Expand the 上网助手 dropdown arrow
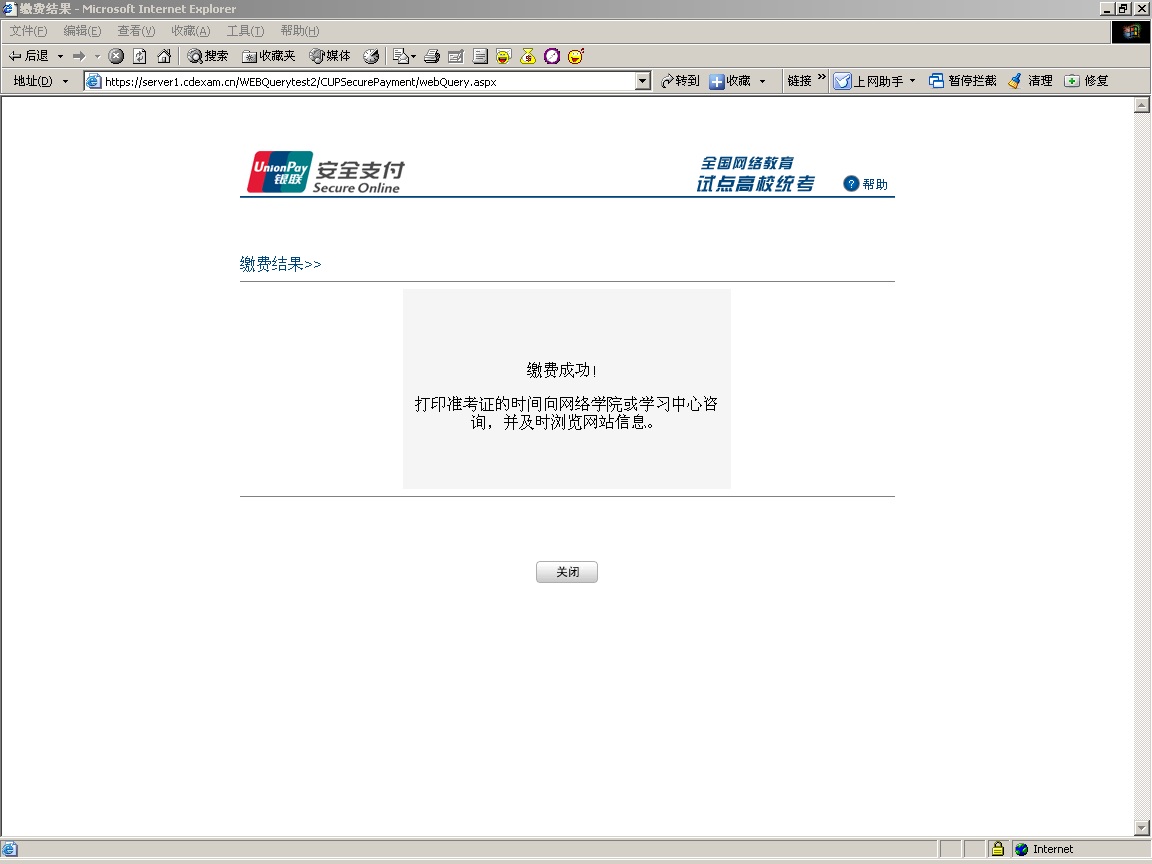The width and height of the screenshot is (1152, 864). (x=912, y=81)
